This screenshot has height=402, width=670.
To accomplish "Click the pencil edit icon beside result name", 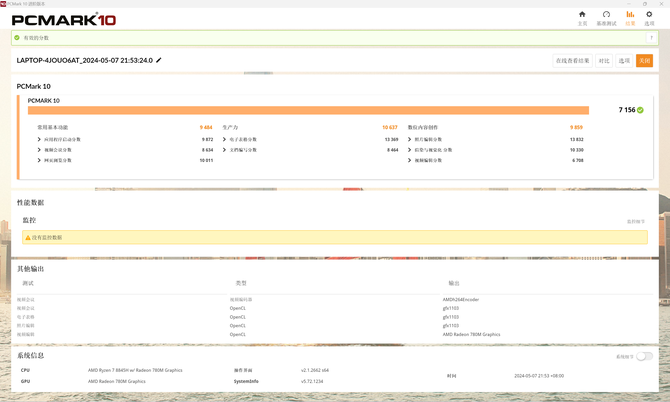I will click(x=159, y=60).
